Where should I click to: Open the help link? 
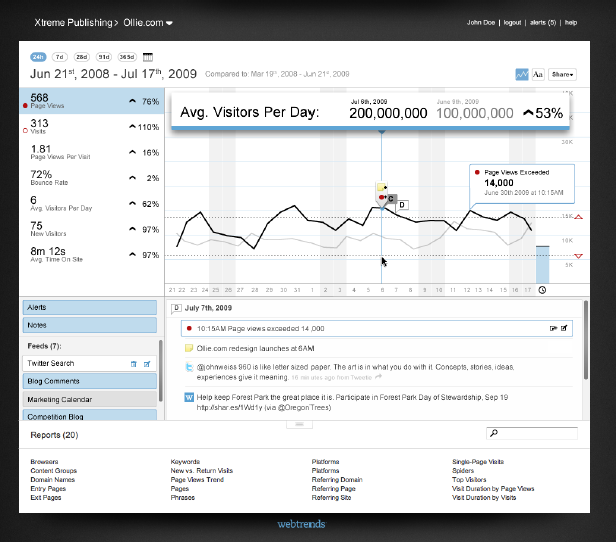pos(571,23)
